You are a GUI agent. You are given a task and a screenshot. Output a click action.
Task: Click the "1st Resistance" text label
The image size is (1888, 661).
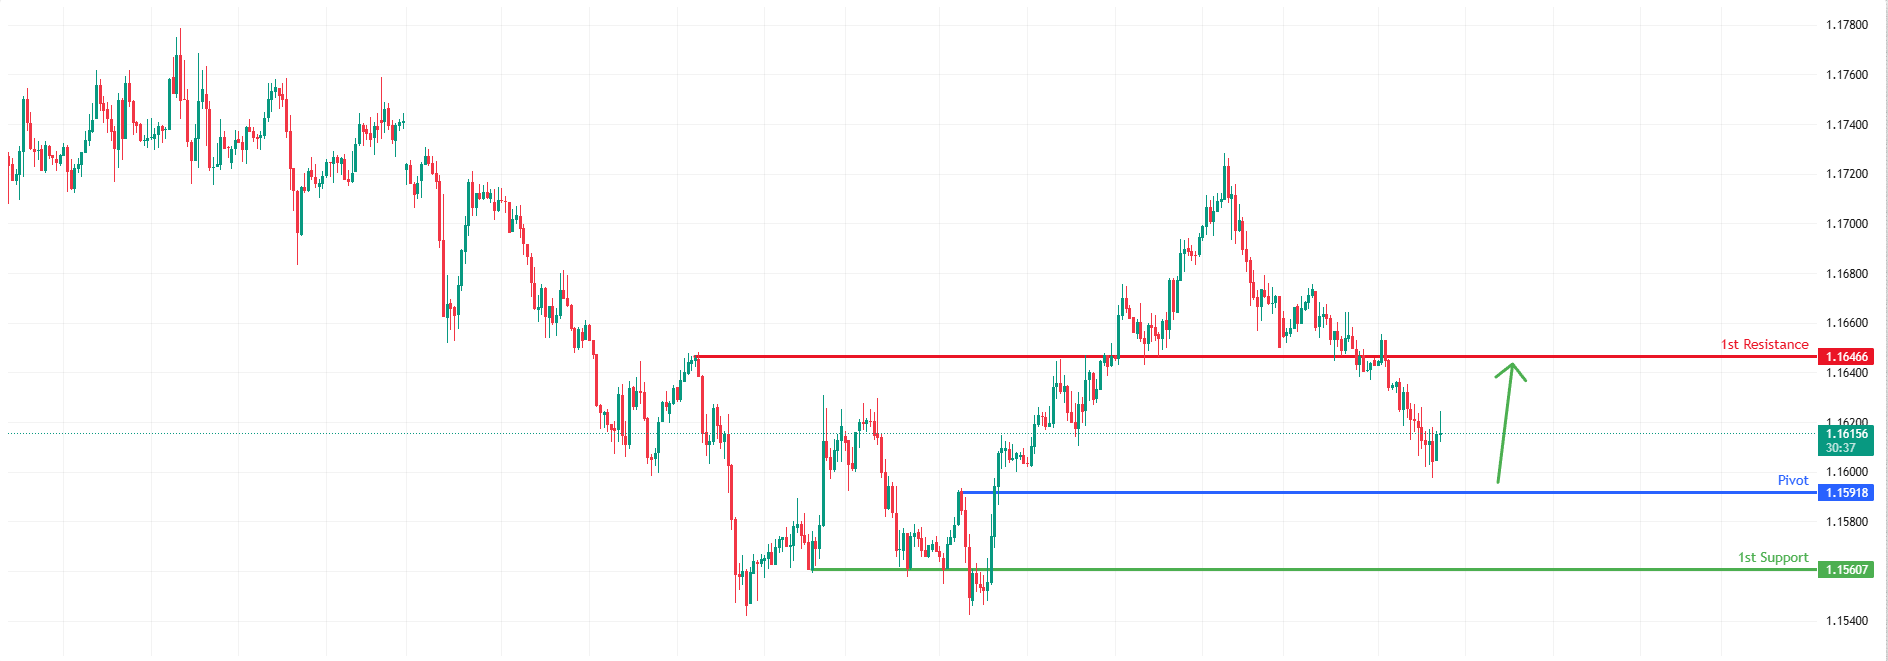tap(1764, 345)
